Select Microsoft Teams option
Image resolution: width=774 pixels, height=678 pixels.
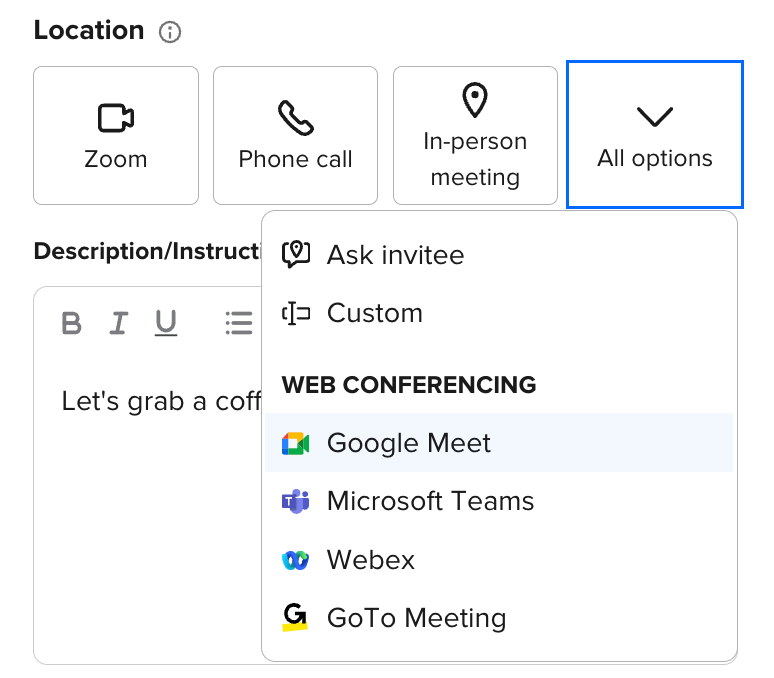[x=430, y=501]
